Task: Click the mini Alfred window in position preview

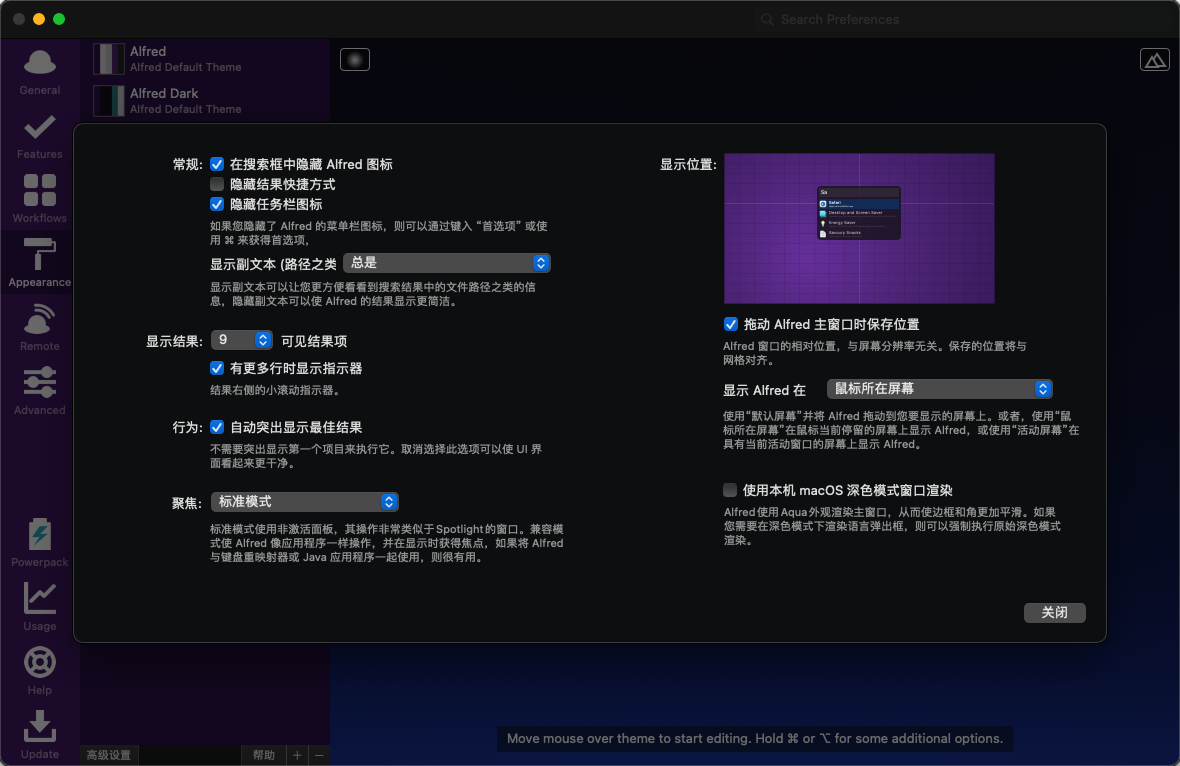Action: (x=859, y=213)
